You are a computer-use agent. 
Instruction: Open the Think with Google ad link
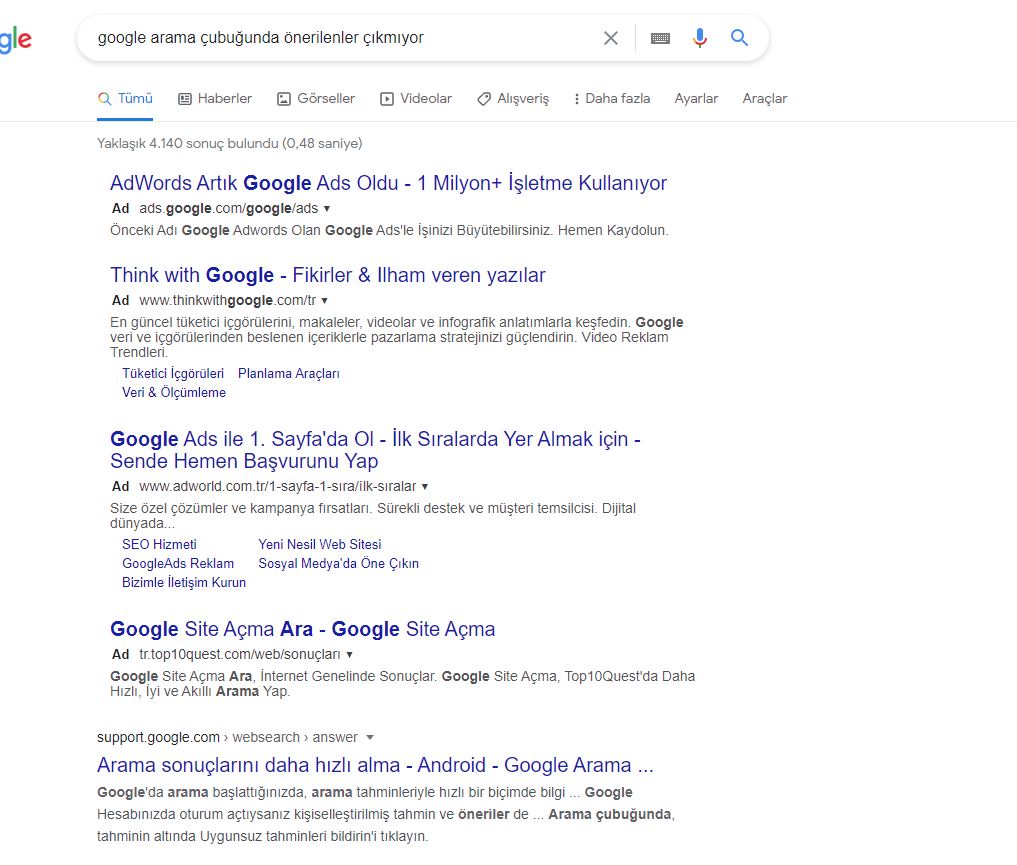coord(328,275)
